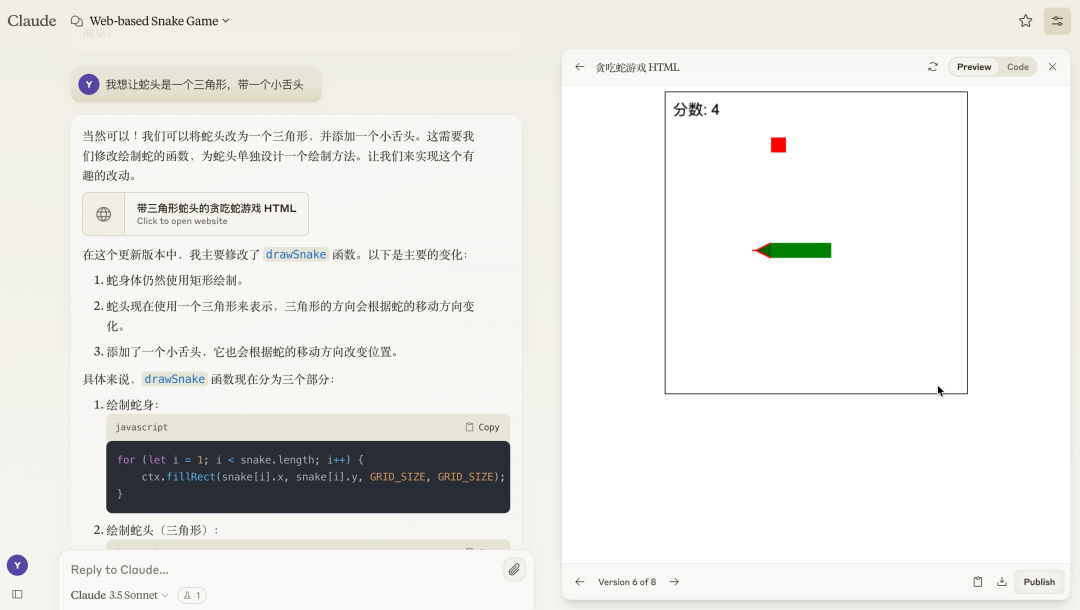Close the artifact panel with the X

pyautogui.click(x=1052, y=66)
